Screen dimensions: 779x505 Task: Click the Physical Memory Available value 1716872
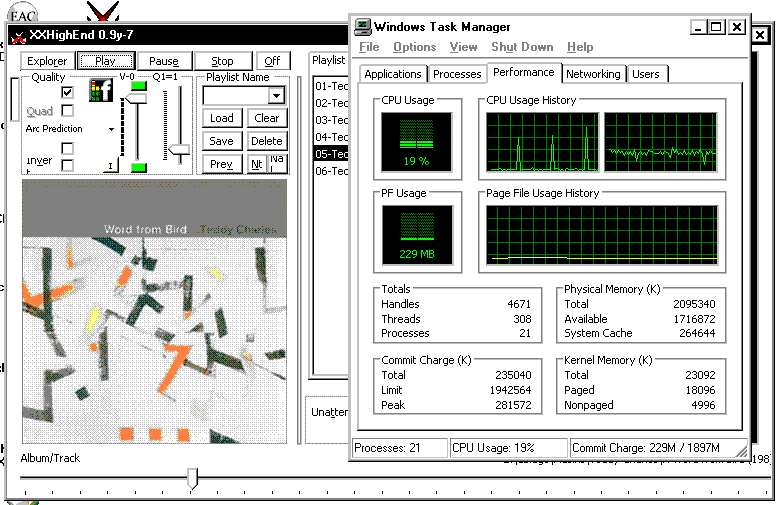pos(695,319)
